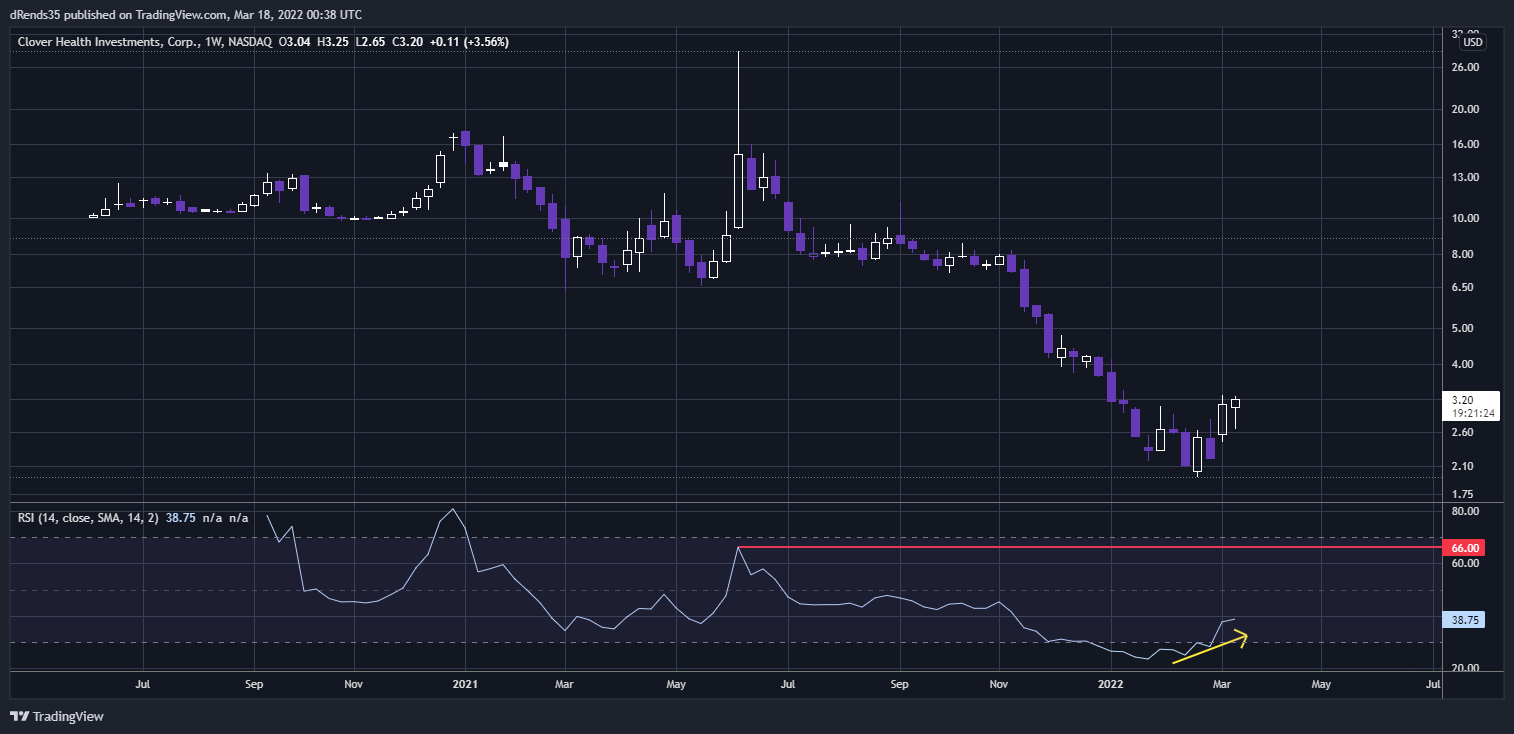
Task: Click the red horizontal RSI resistance line
Action: tap(1090, 547)
